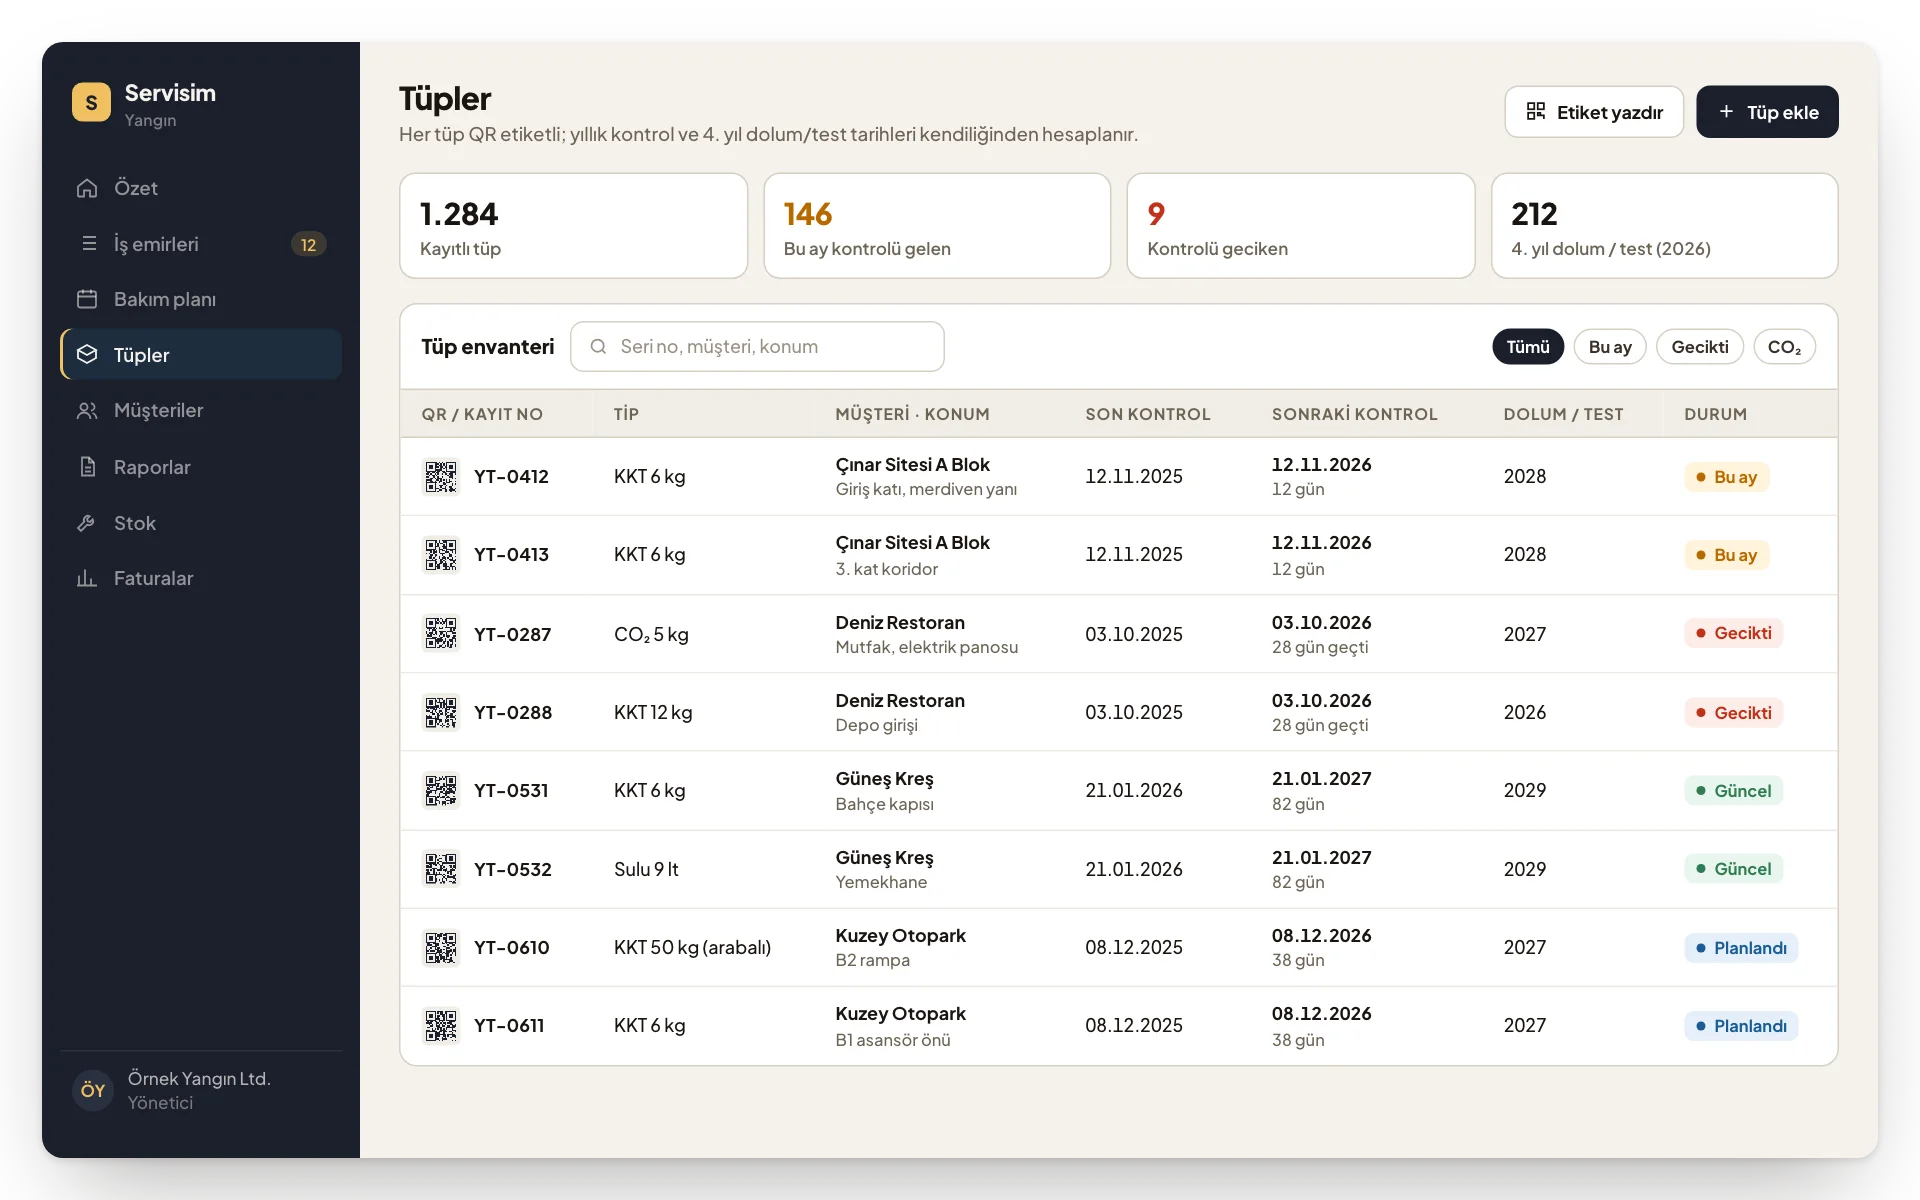Select record number YT-0288

(513, 712)
